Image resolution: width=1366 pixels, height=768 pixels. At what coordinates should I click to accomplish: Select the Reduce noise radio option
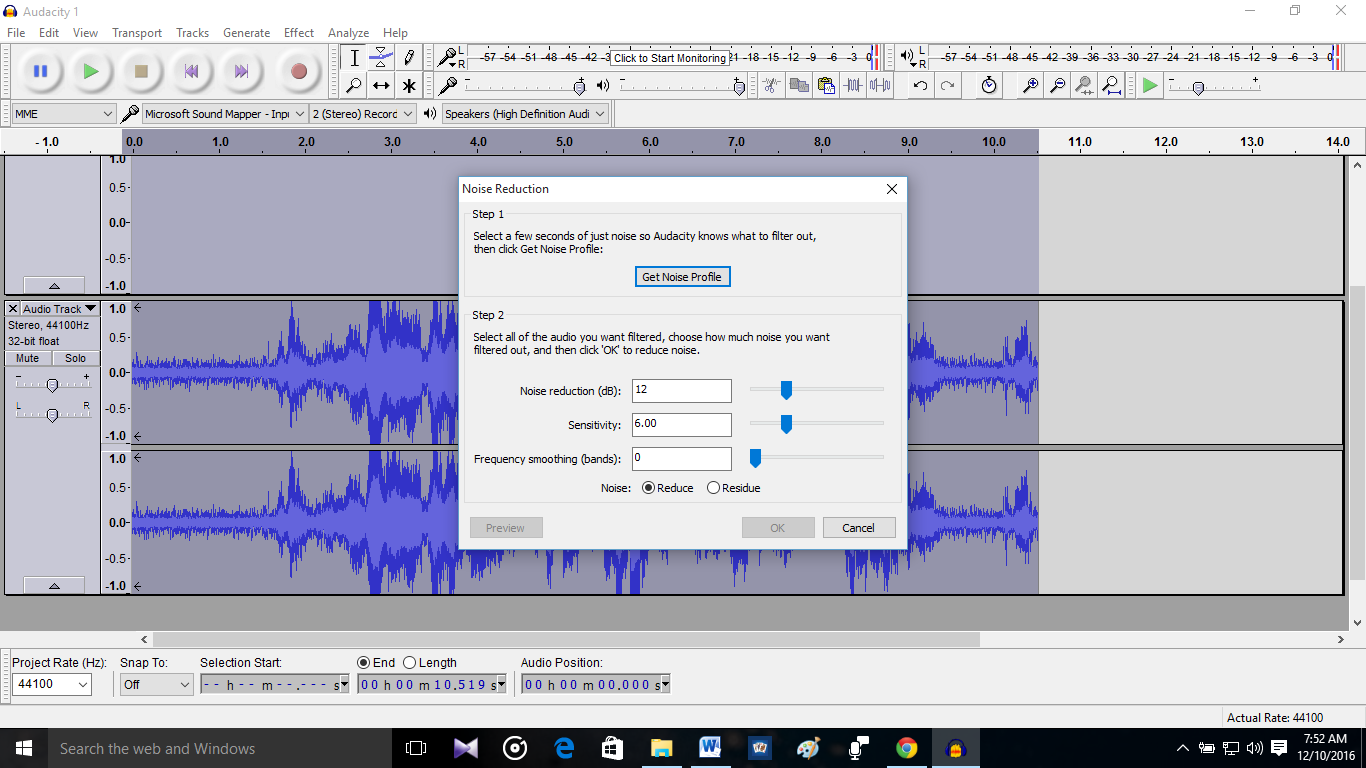coord(648,488)
